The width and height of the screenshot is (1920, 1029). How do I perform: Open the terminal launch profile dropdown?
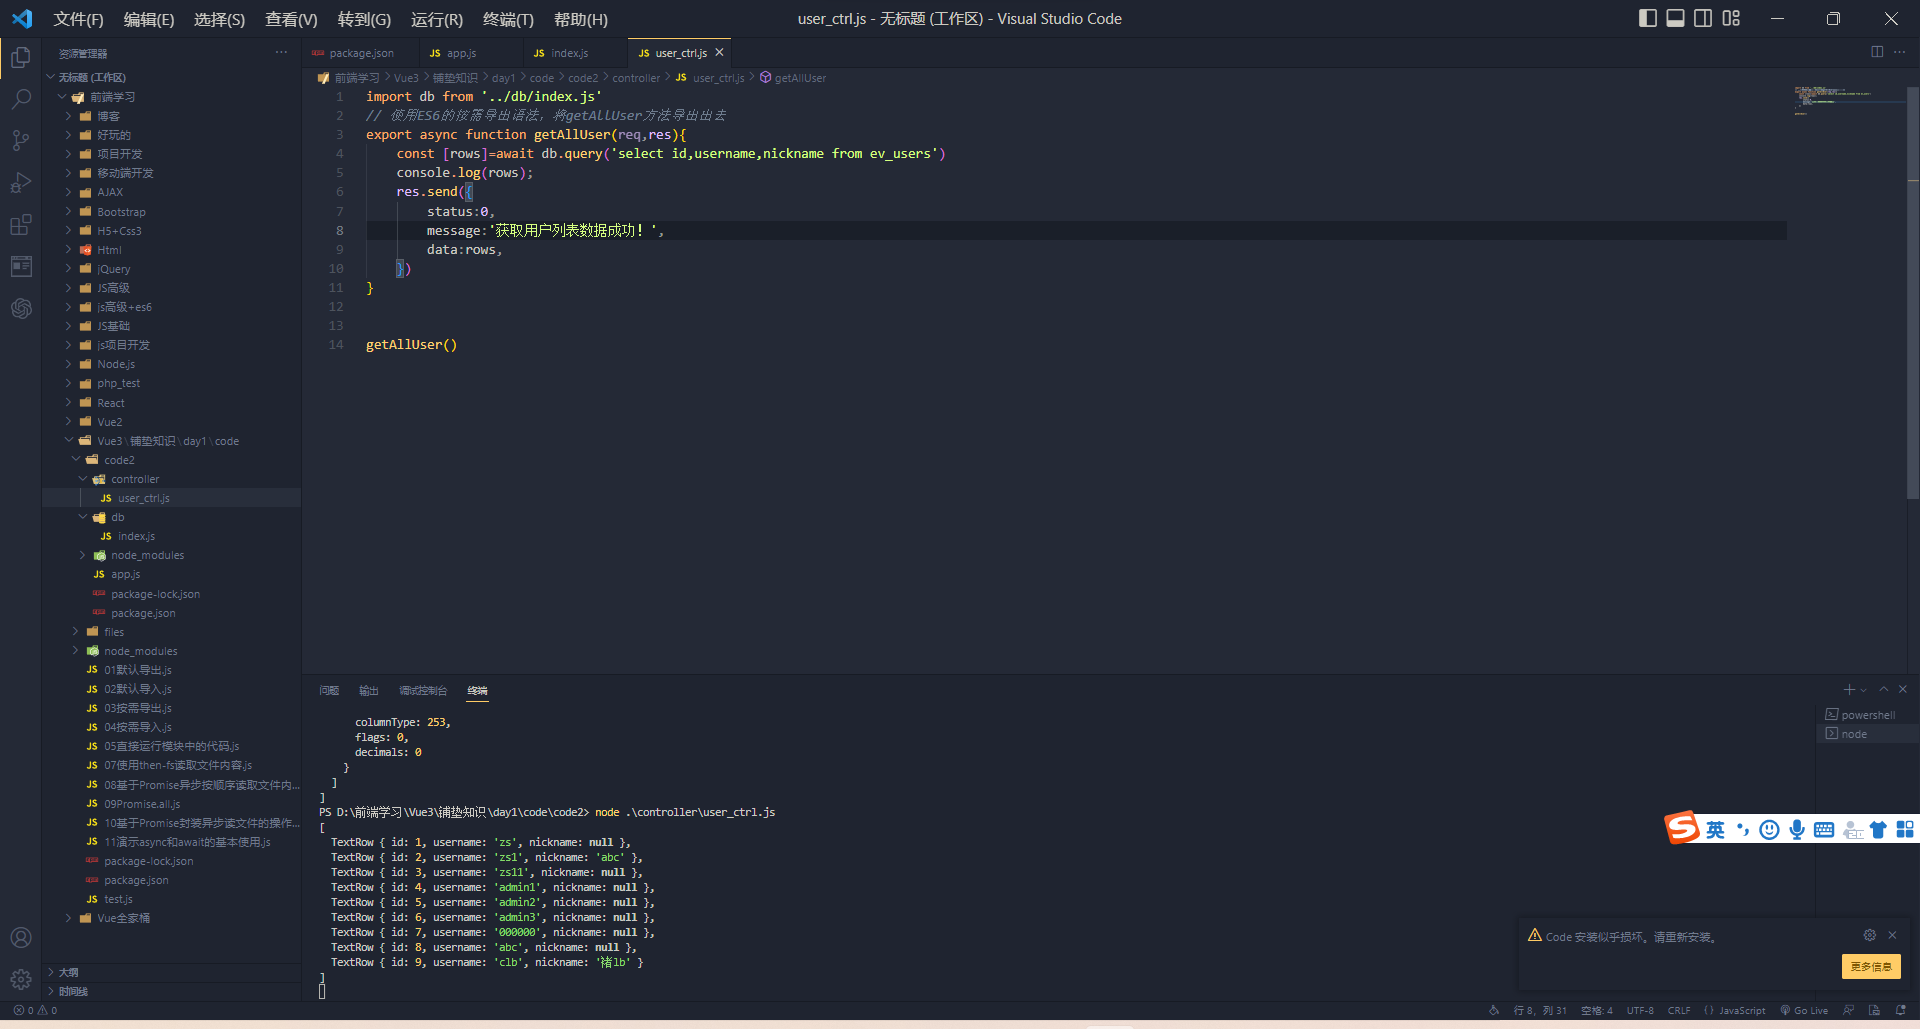tap(1862, 689)
